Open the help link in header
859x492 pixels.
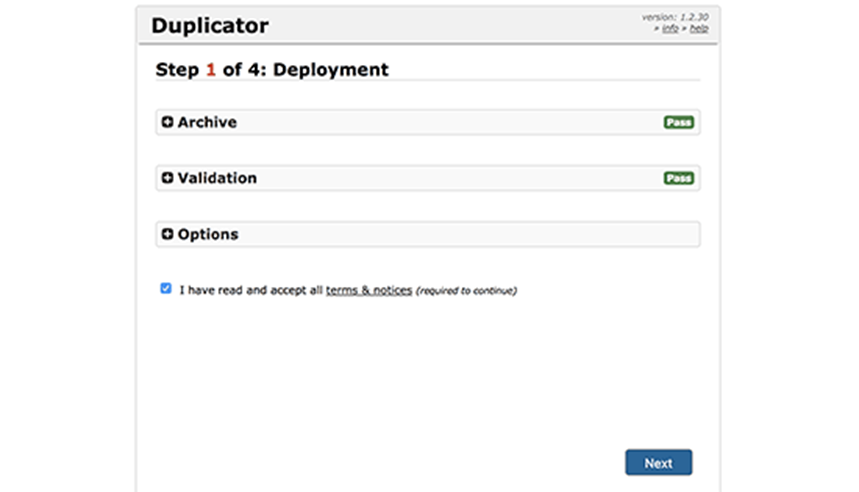coord(698,28)
